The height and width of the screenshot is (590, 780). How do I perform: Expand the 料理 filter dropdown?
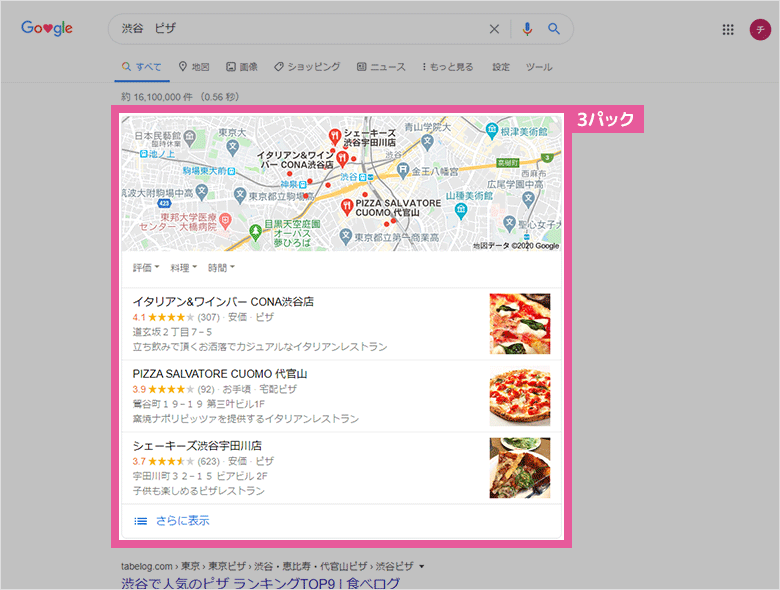[184, 268]
